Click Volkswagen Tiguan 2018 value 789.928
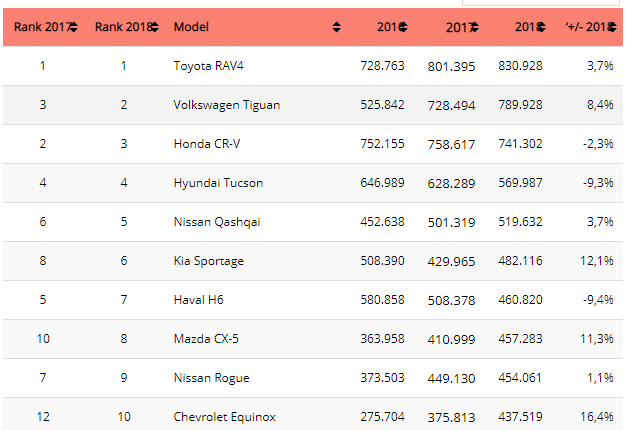The height and width of the screenshot is (430, 626). (x=520, y=105)
